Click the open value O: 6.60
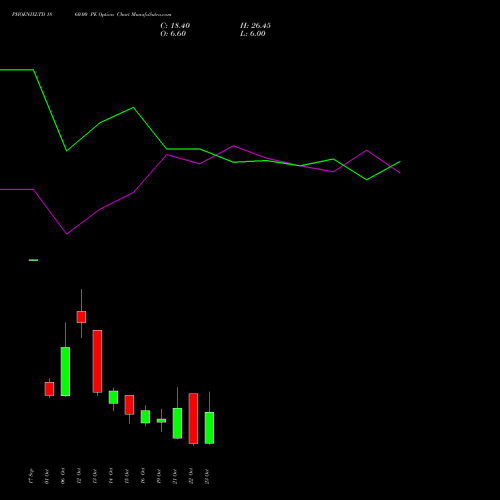This screenshot has width=500, height=500. 173,34
